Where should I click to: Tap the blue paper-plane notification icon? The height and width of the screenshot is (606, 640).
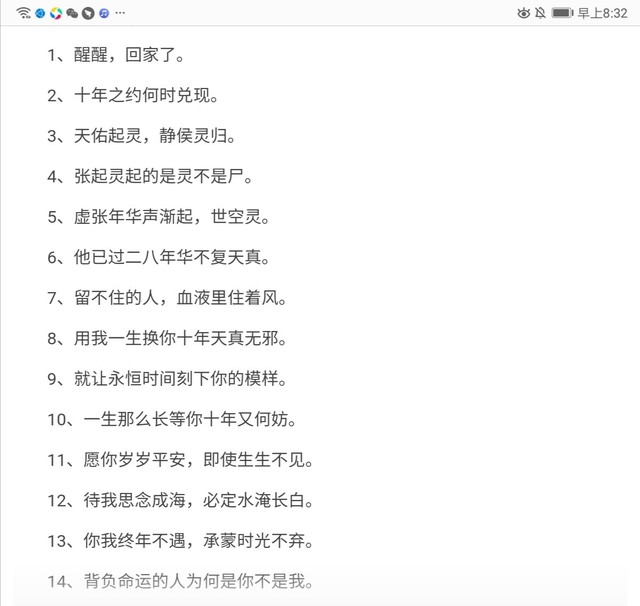pyautogui.click(x=40, y=12)
